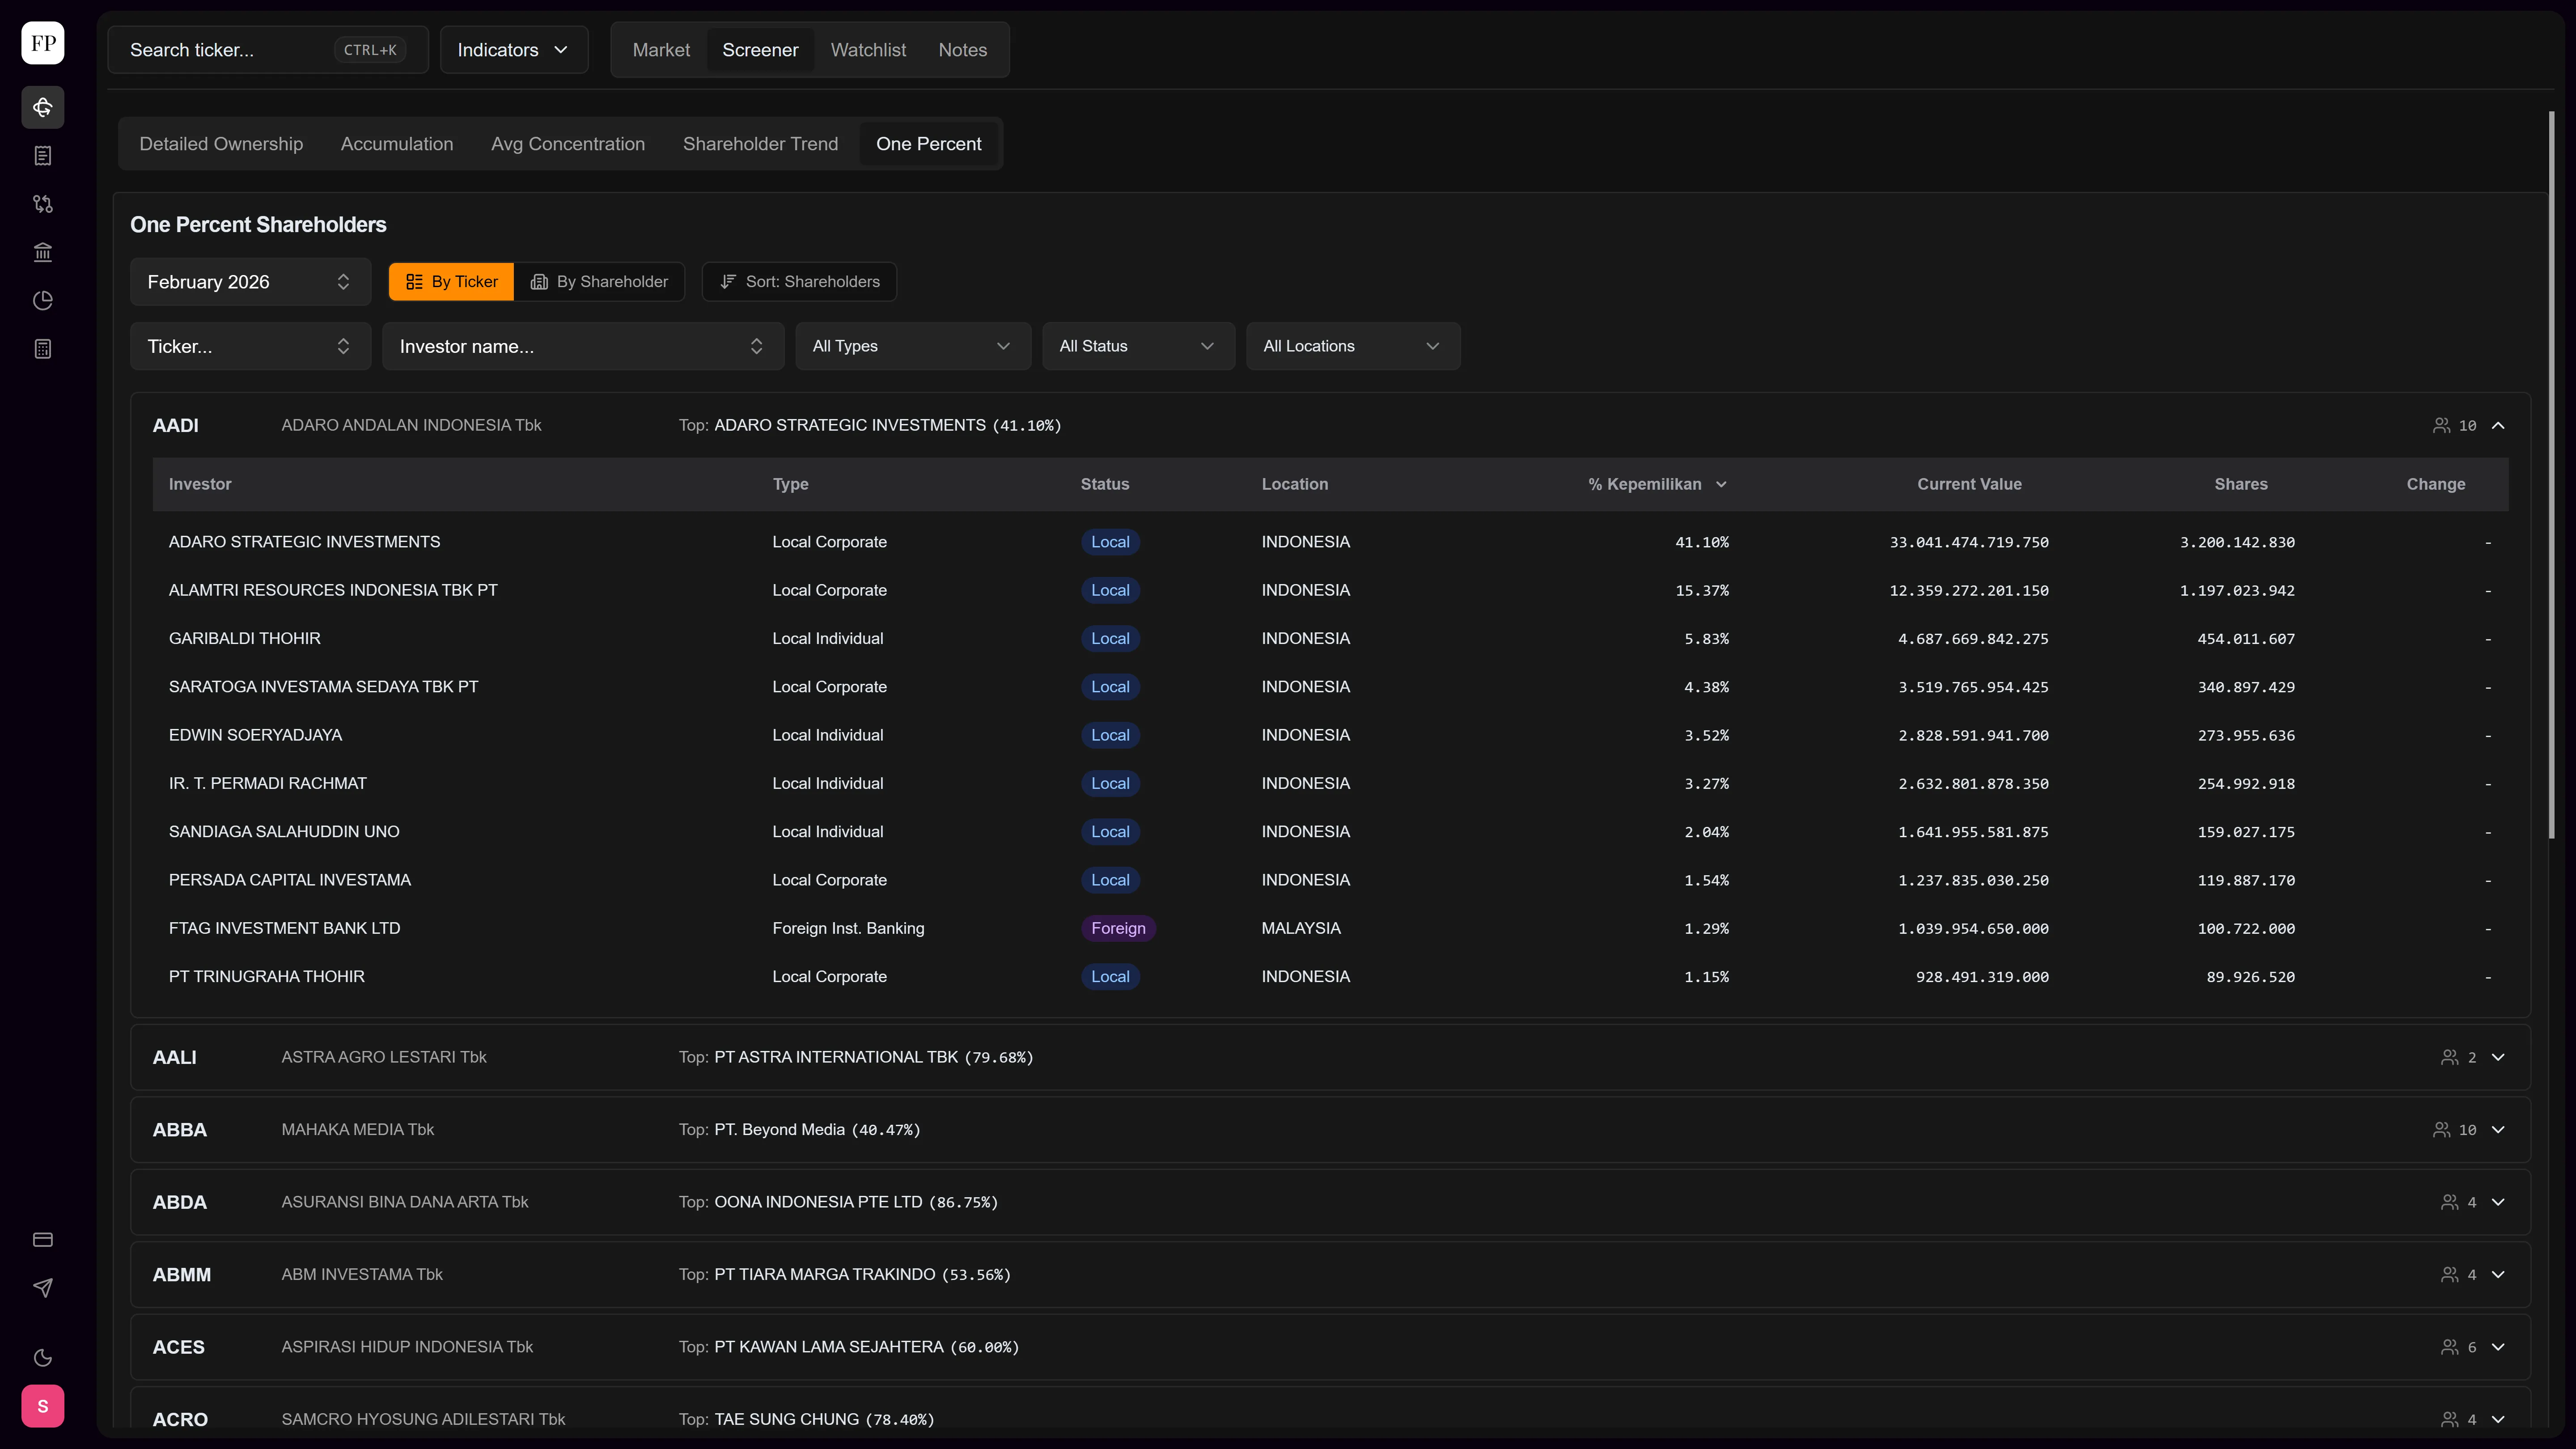This screenshot has height=1449, width=2576.
Task: Switch to the Watchlist tab
Action: (868, 50)
